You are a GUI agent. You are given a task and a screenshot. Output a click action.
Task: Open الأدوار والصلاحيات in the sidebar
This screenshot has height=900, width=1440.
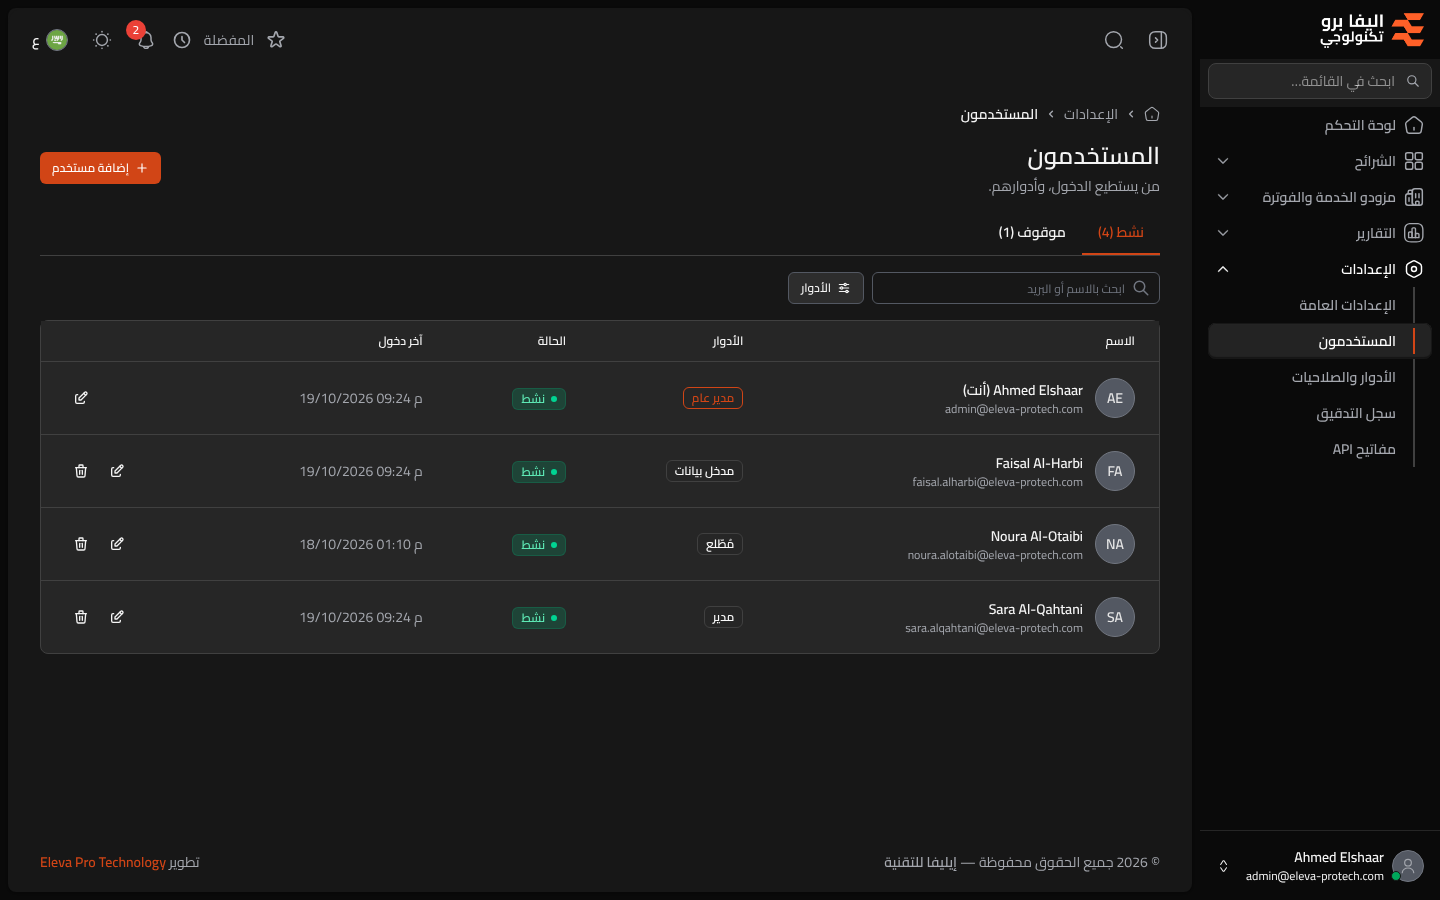(x=1343, y=377)
